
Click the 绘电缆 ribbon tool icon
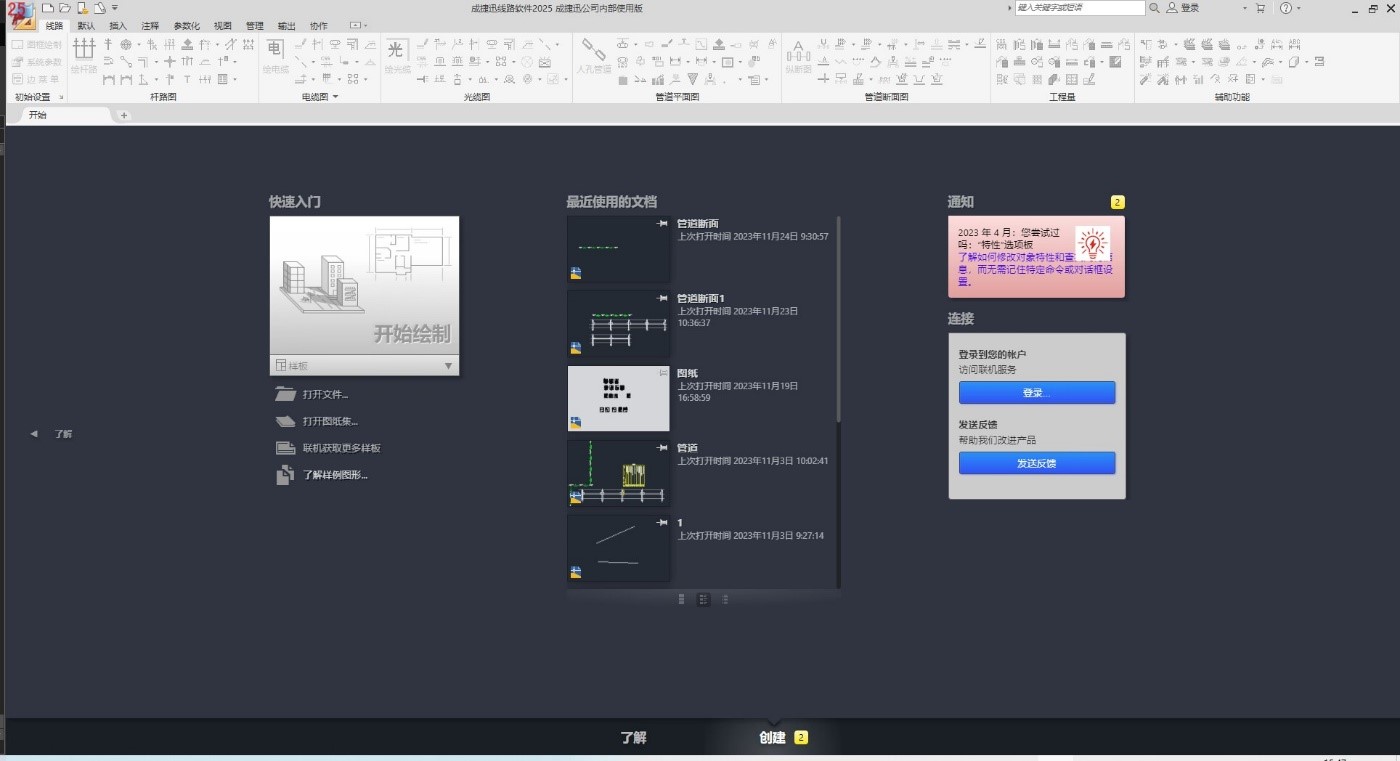pyautogui.click(x=275, y=52)
